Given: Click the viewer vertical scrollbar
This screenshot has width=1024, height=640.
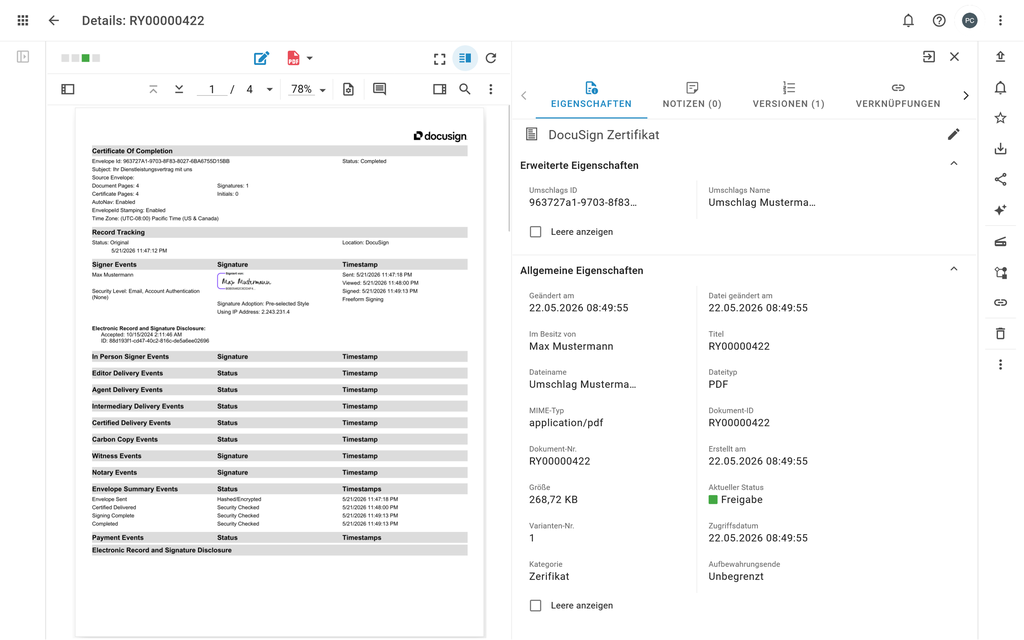Looking at the screenshot, I should [509, 168].
